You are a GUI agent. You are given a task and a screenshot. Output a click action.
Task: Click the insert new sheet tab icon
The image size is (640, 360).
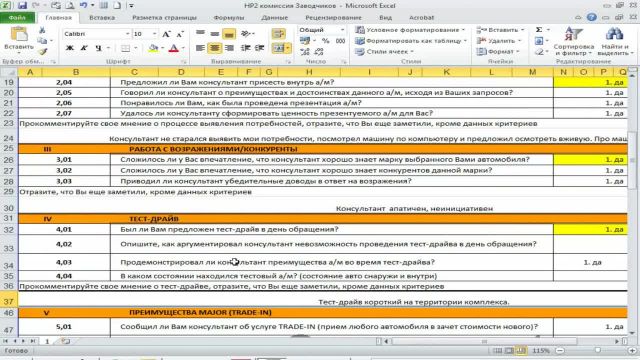(65, 341)
